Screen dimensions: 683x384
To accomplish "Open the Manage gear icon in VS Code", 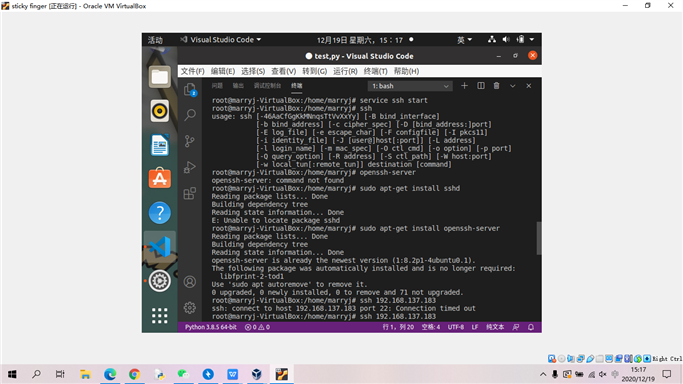I will (190, 308).
